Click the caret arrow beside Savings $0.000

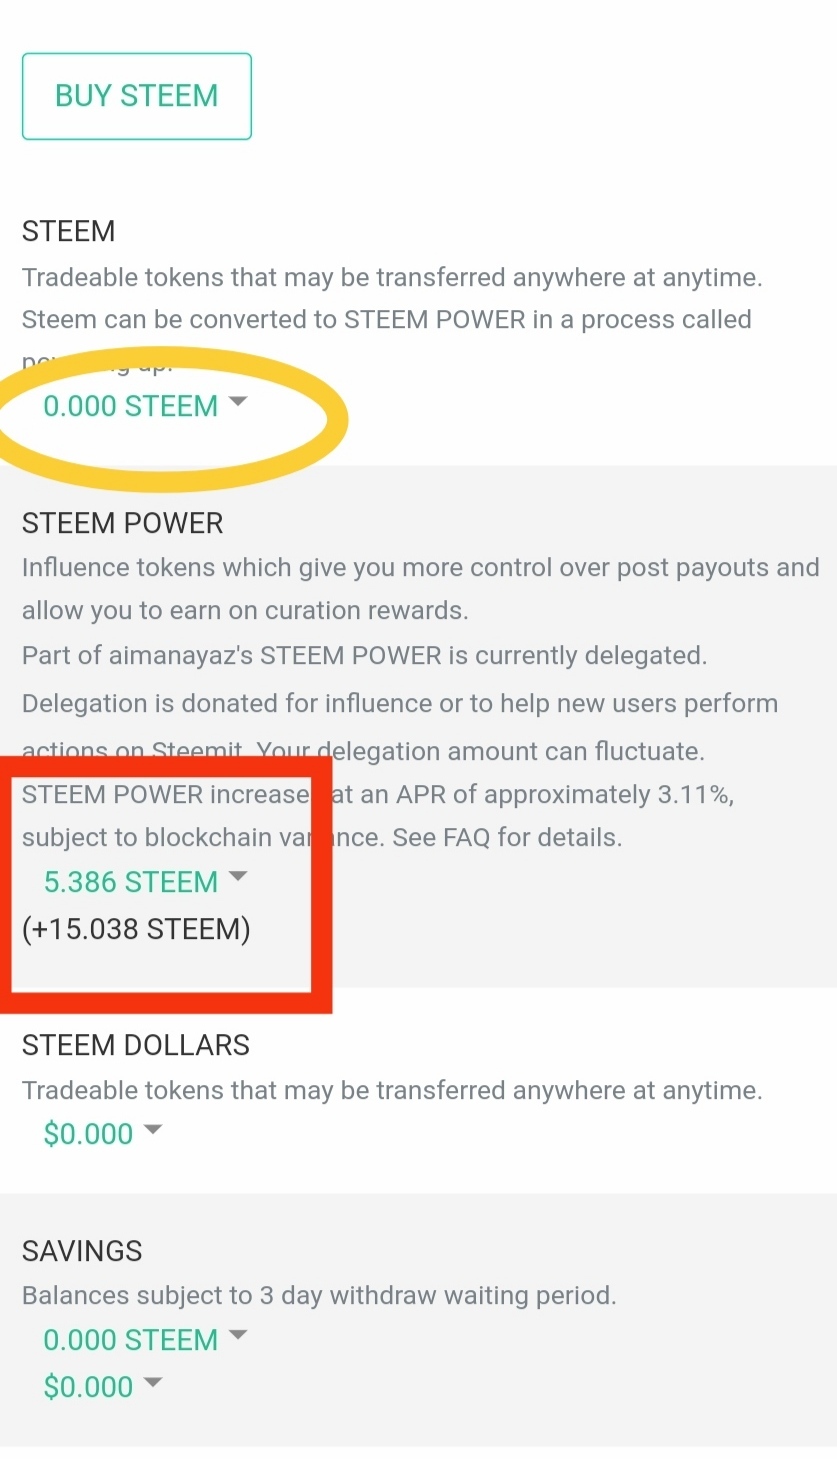[x=153, y=1382]
